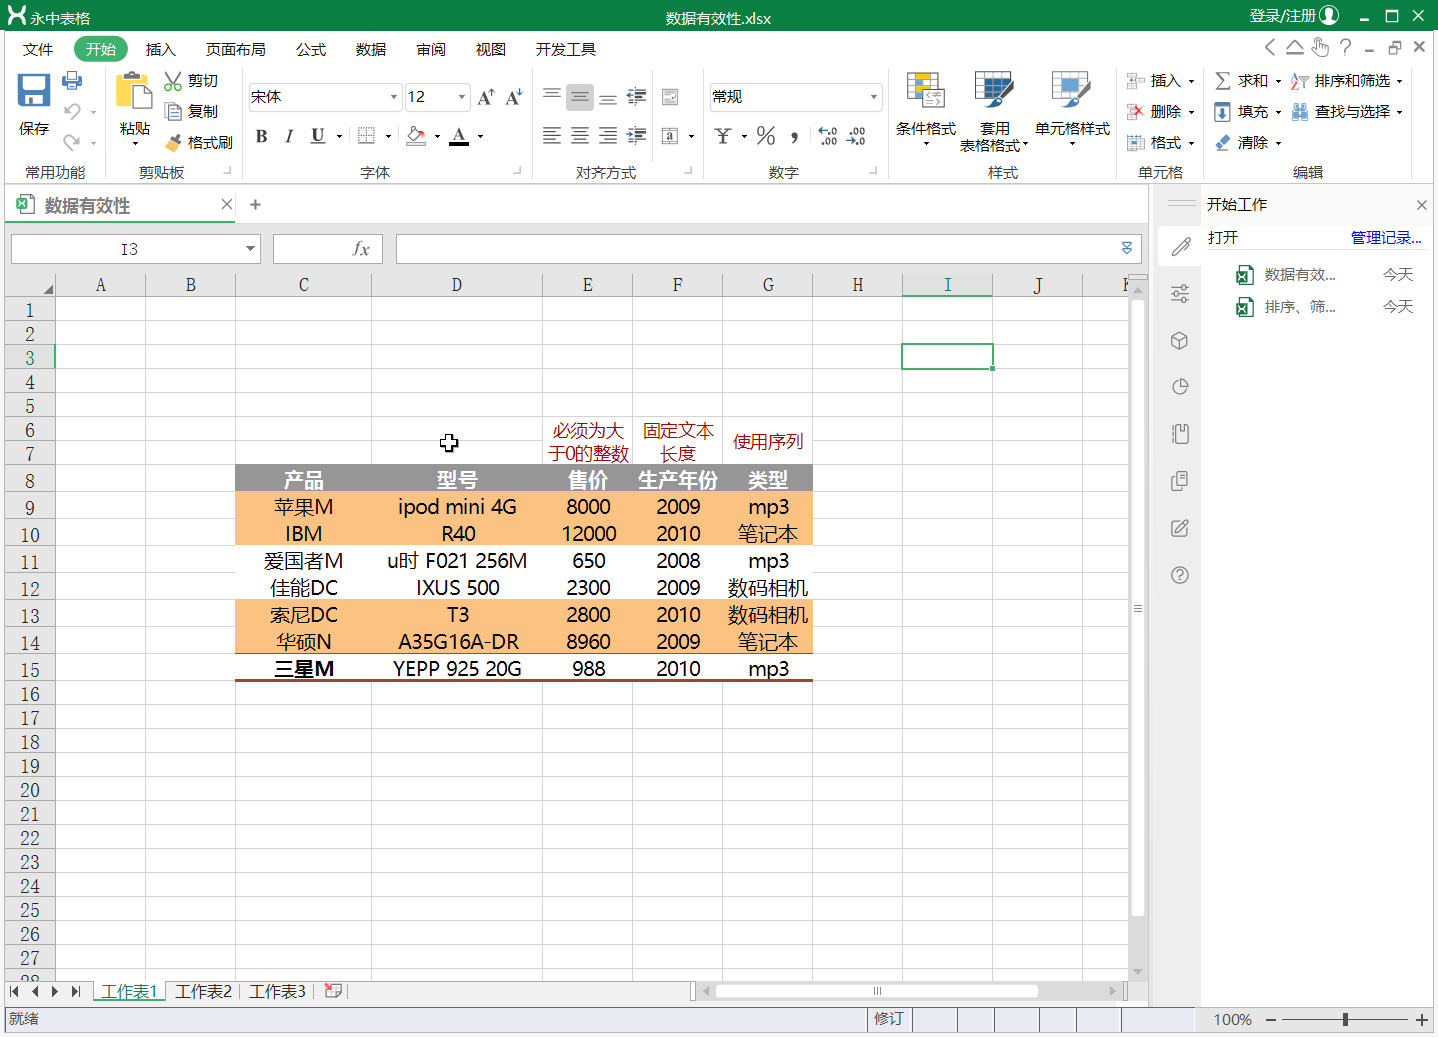
Task: Toggle bold formatting
Action: 261,136
